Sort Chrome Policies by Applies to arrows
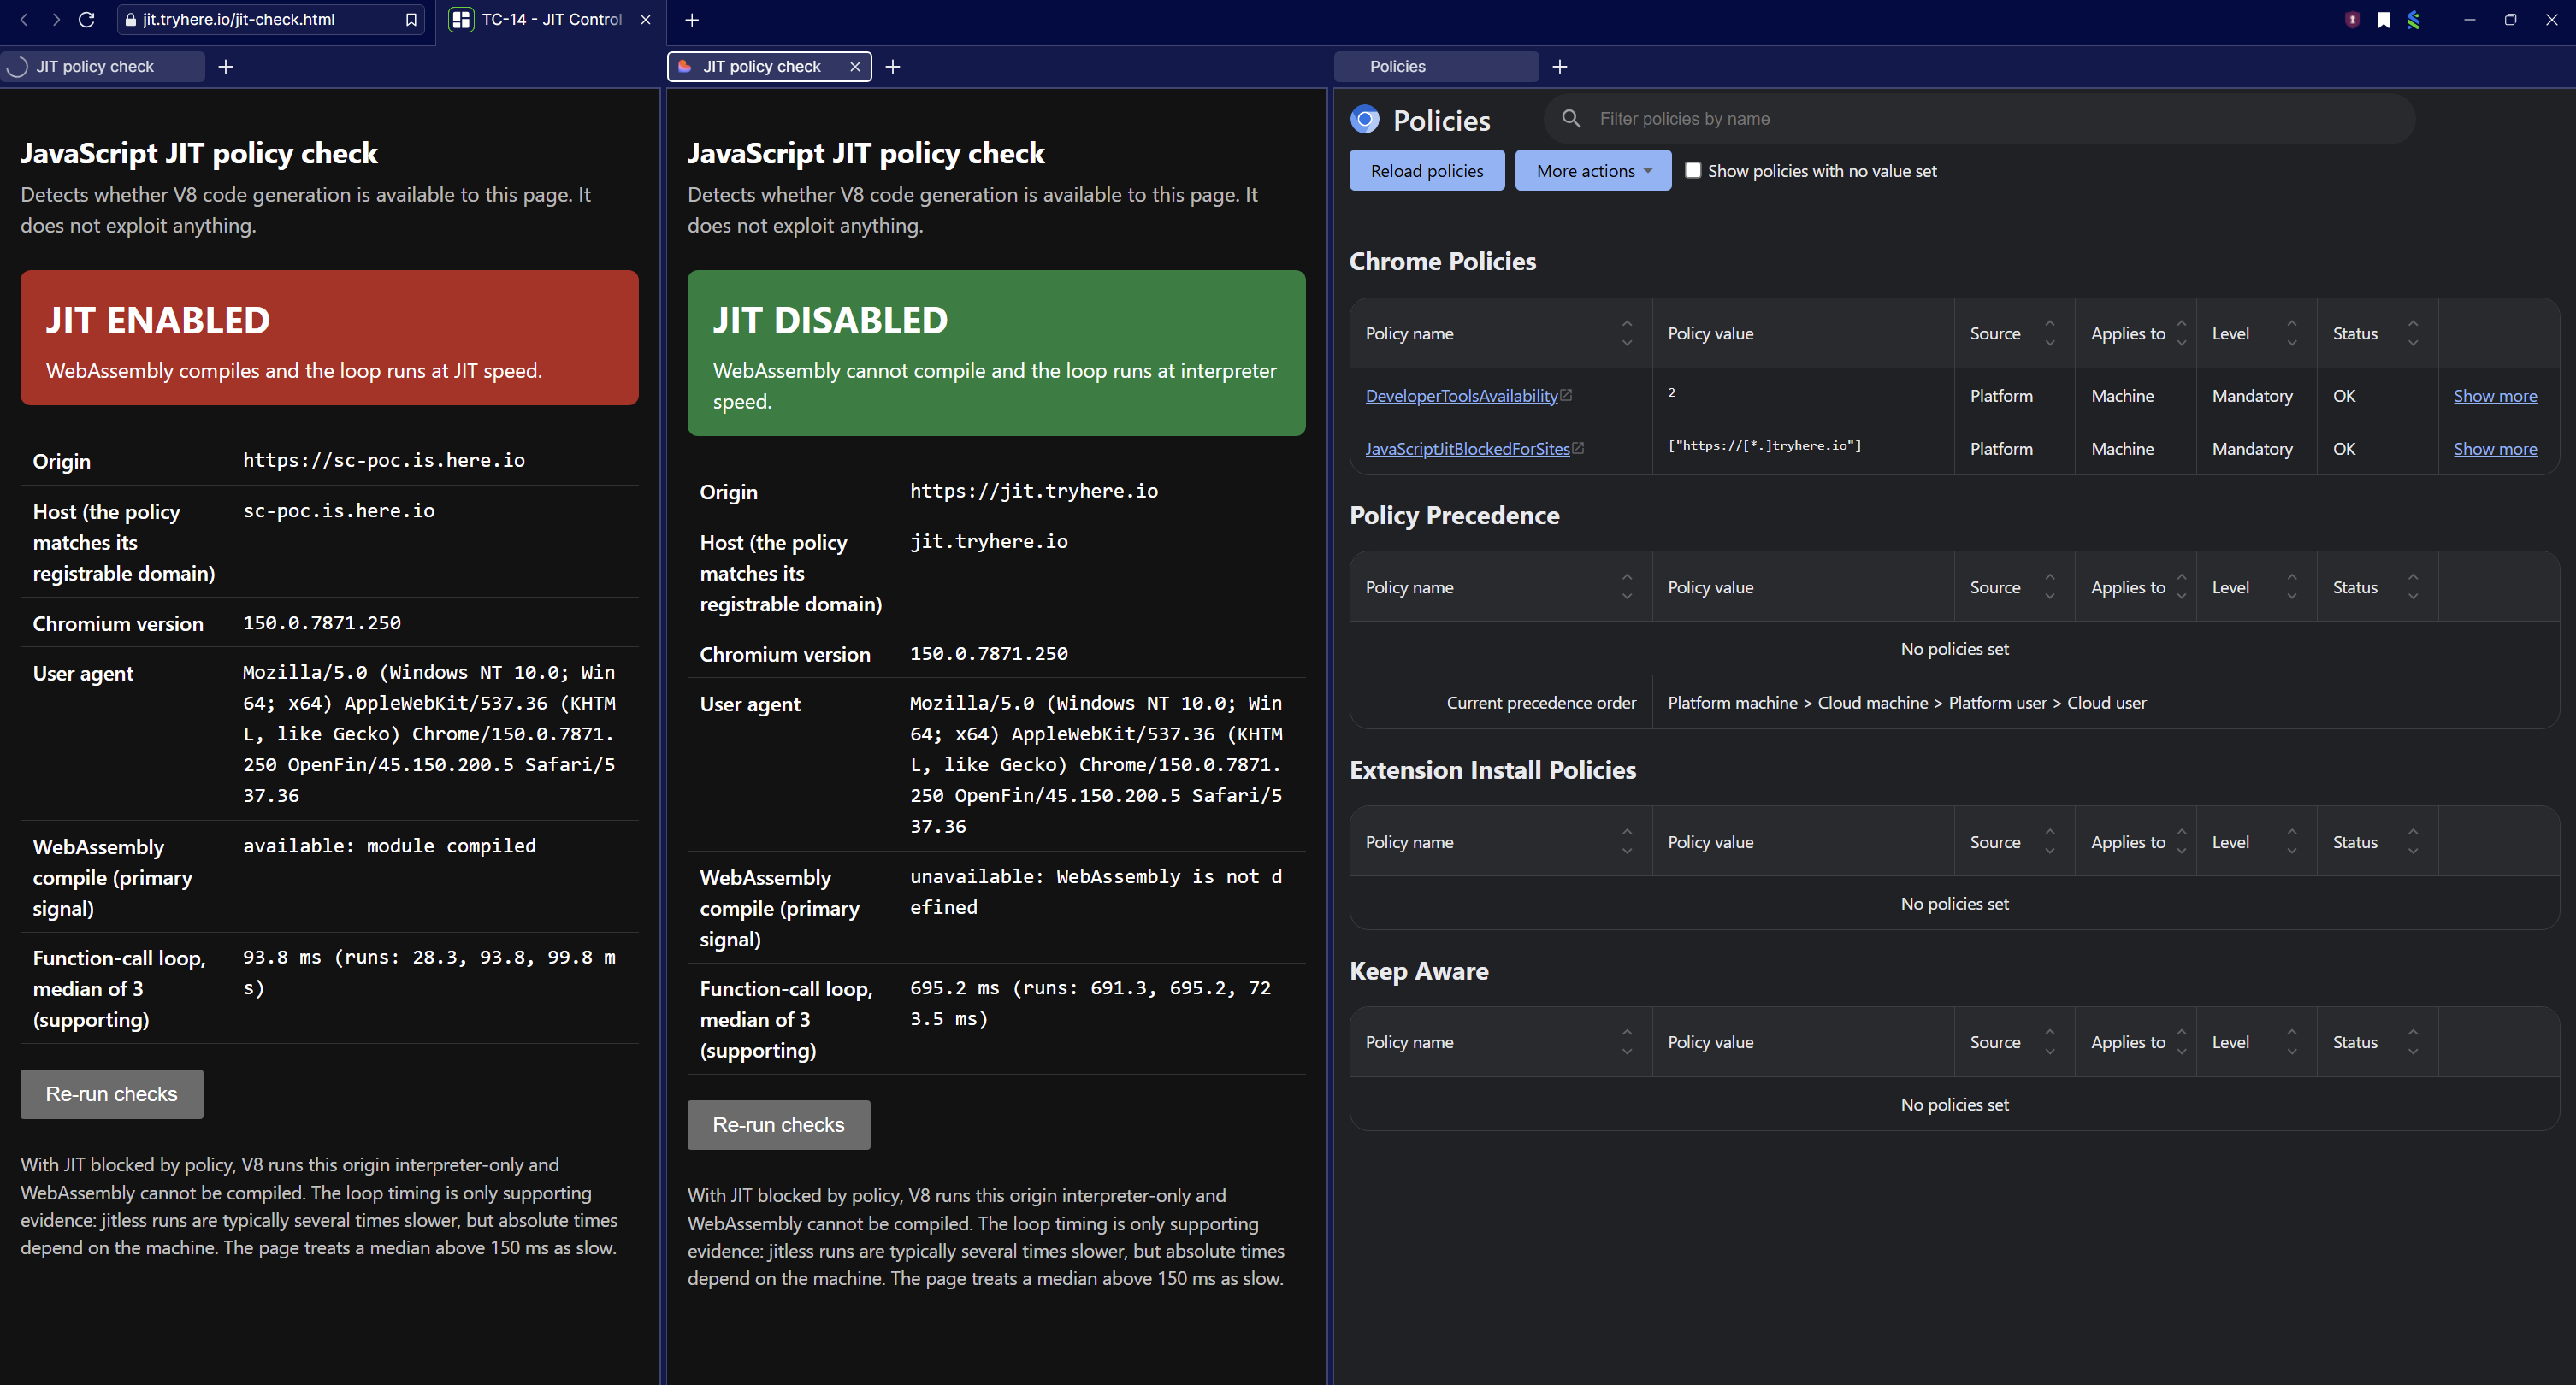 [x=2182, y=333]
